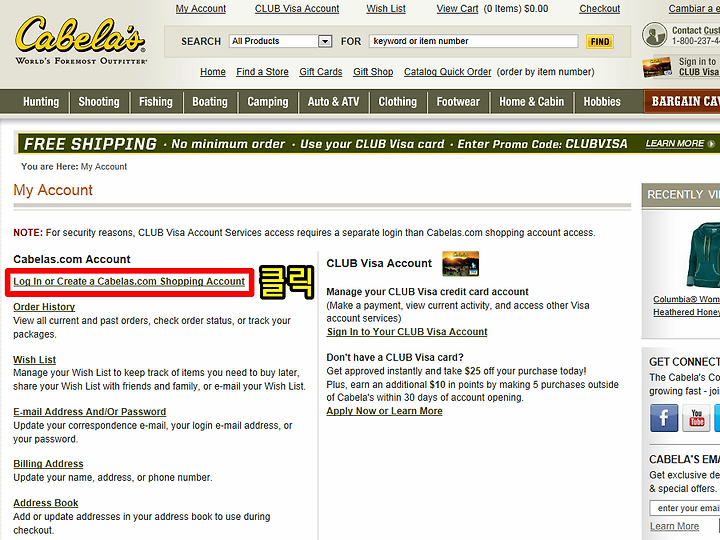Open the Bargain Cave tab
720x540 pixels.
(x=682, y=101)
